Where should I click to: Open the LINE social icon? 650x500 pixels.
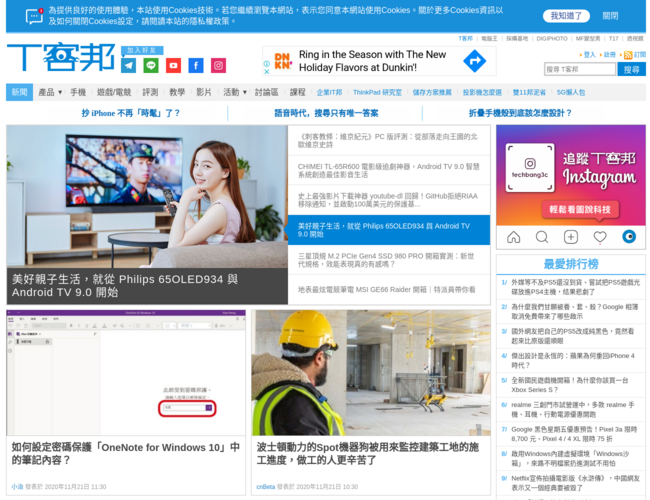point(151,65)
